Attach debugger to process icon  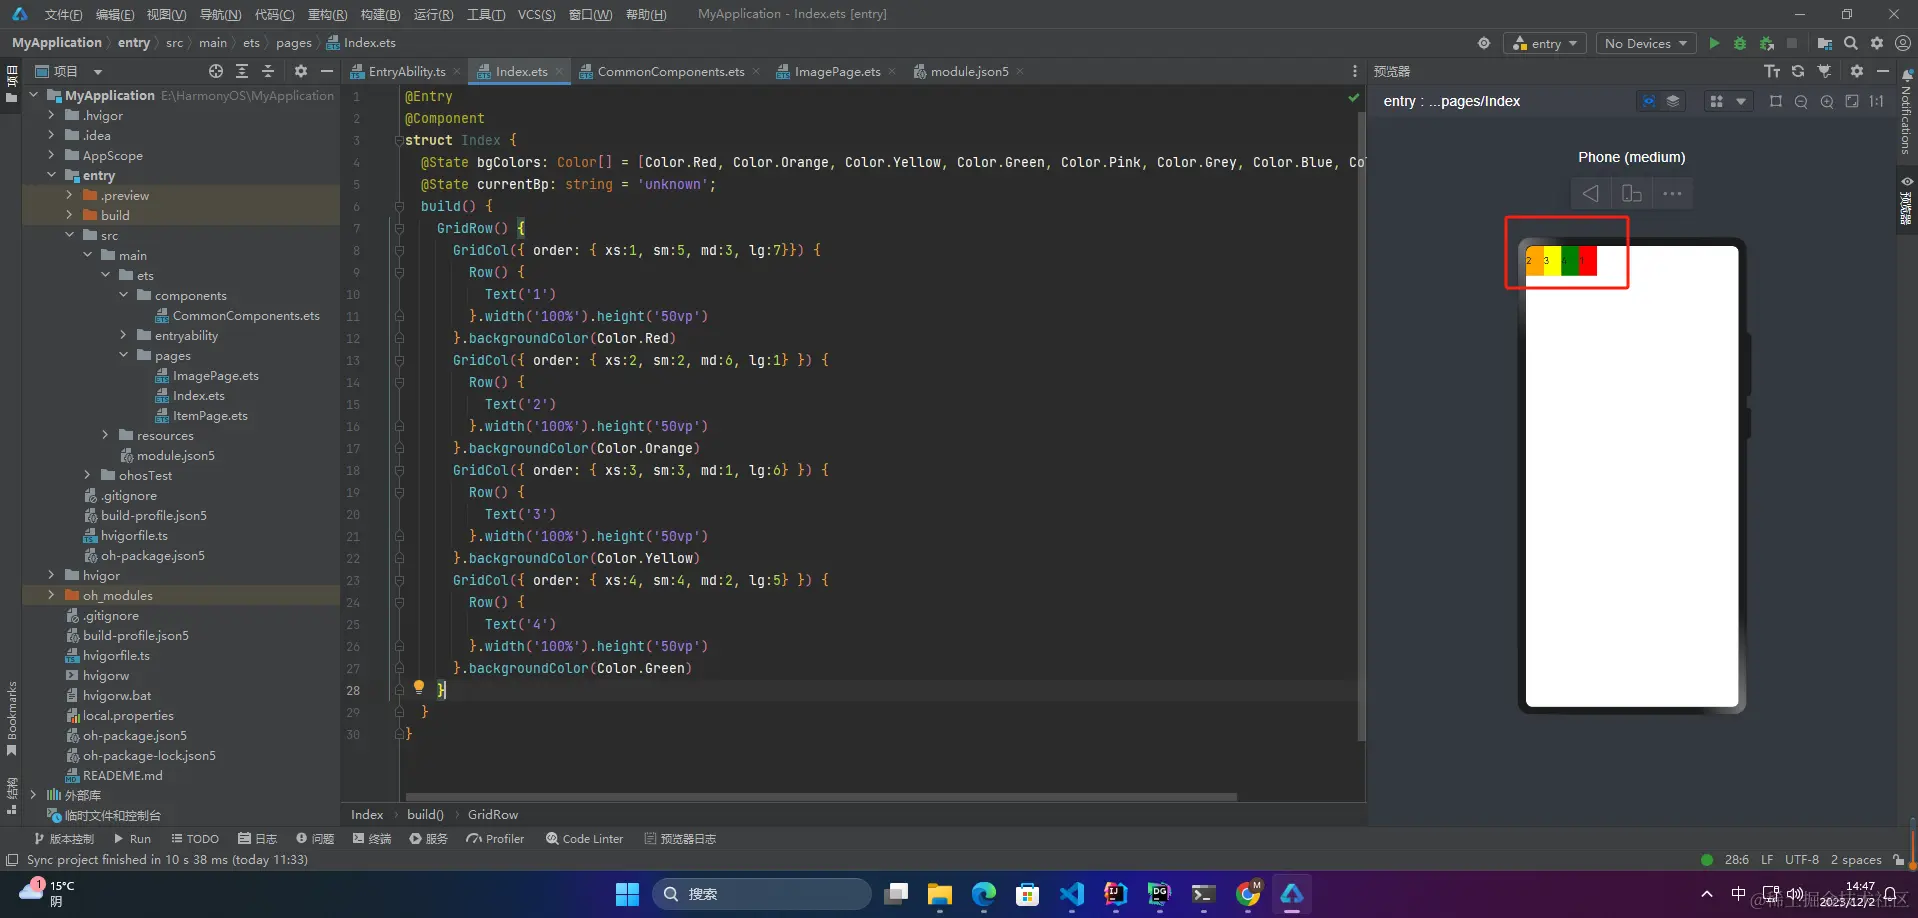(1767, 43)
